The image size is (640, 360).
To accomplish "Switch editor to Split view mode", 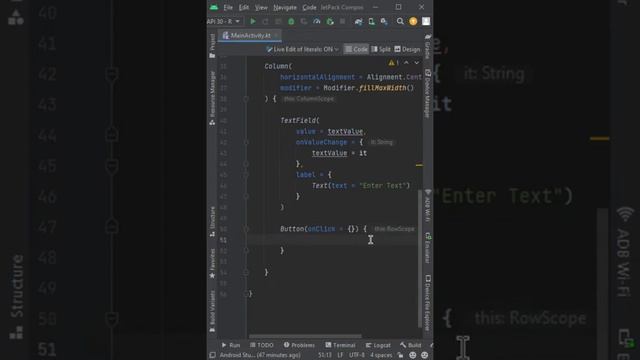I will [381, 49].
